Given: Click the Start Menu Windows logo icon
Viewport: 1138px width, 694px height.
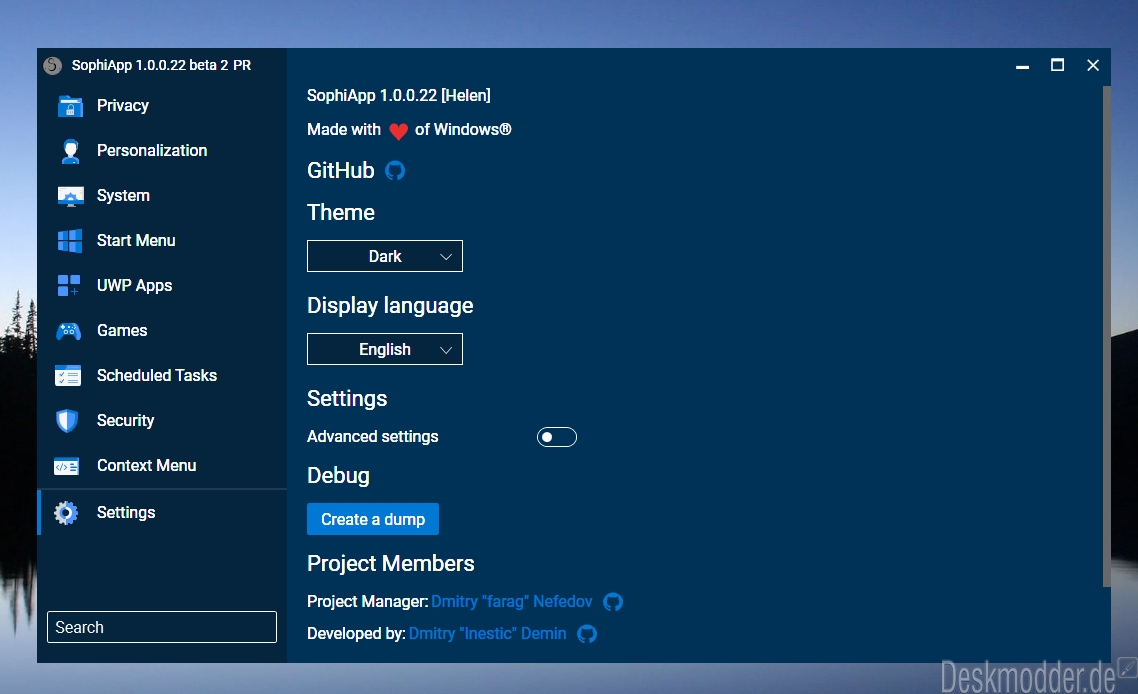Looking at the screenshot, I should coord(70,241).
